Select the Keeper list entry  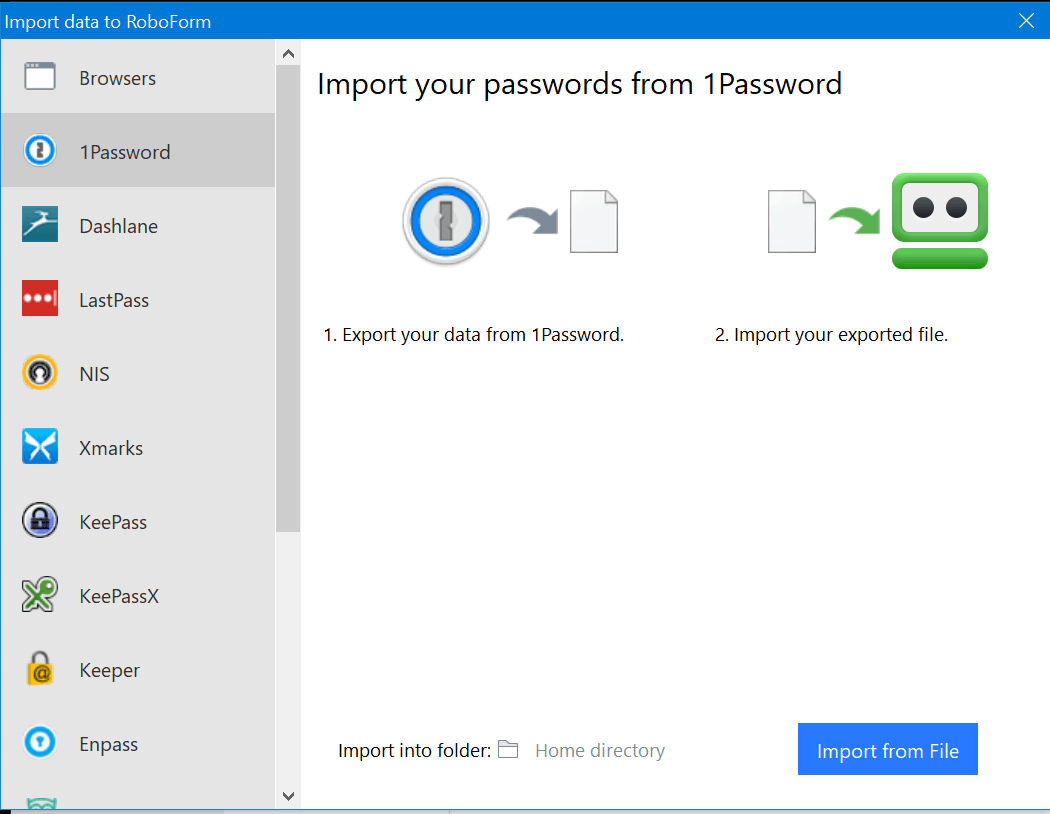coord(138,669)
